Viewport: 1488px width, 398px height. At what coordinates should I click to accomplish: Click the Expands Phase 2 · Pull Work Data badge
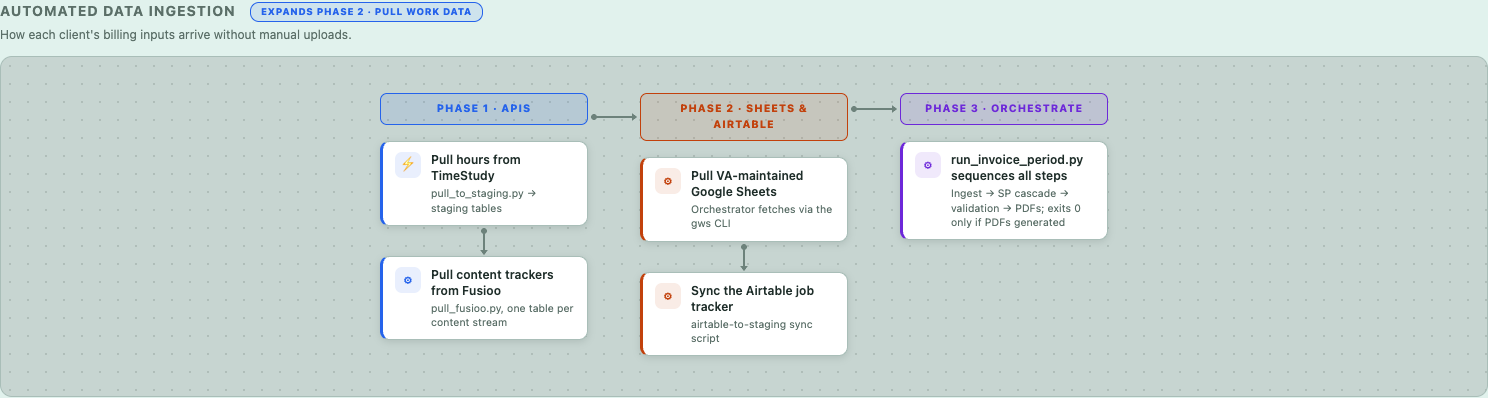tap(366, 12)
